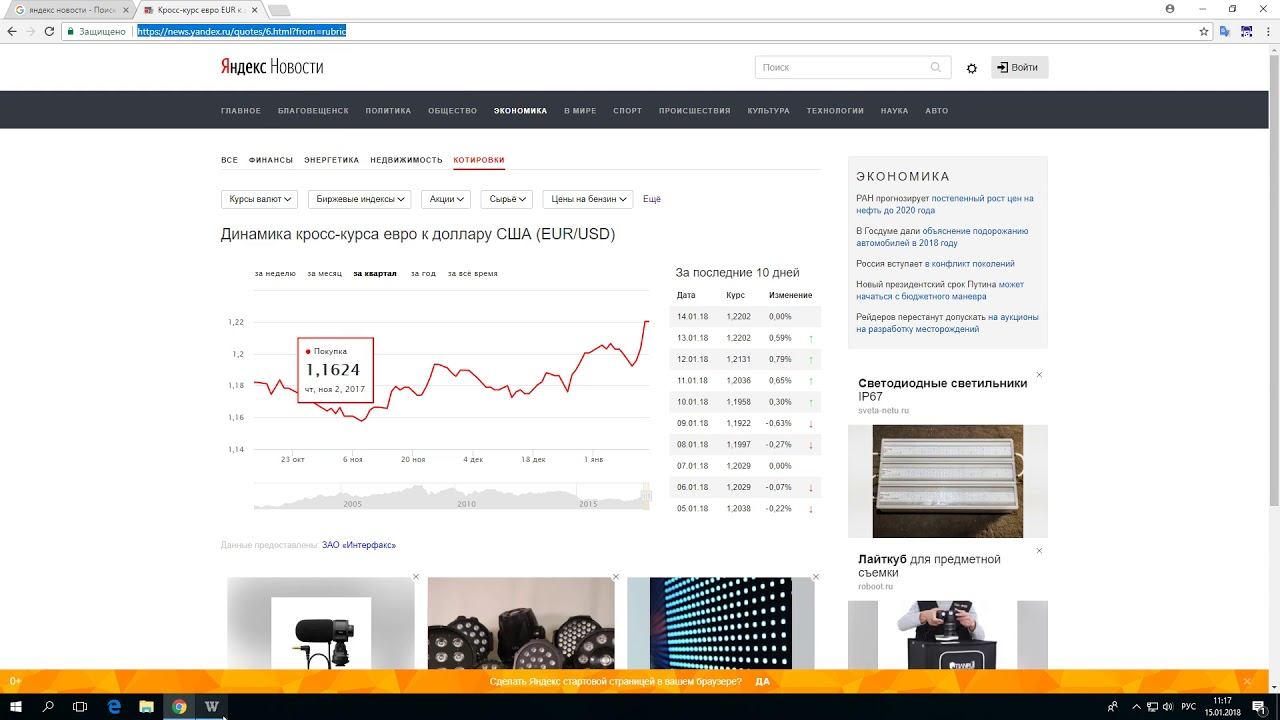Close the Кросс-курс евро browser tab

tap(254, 9)
